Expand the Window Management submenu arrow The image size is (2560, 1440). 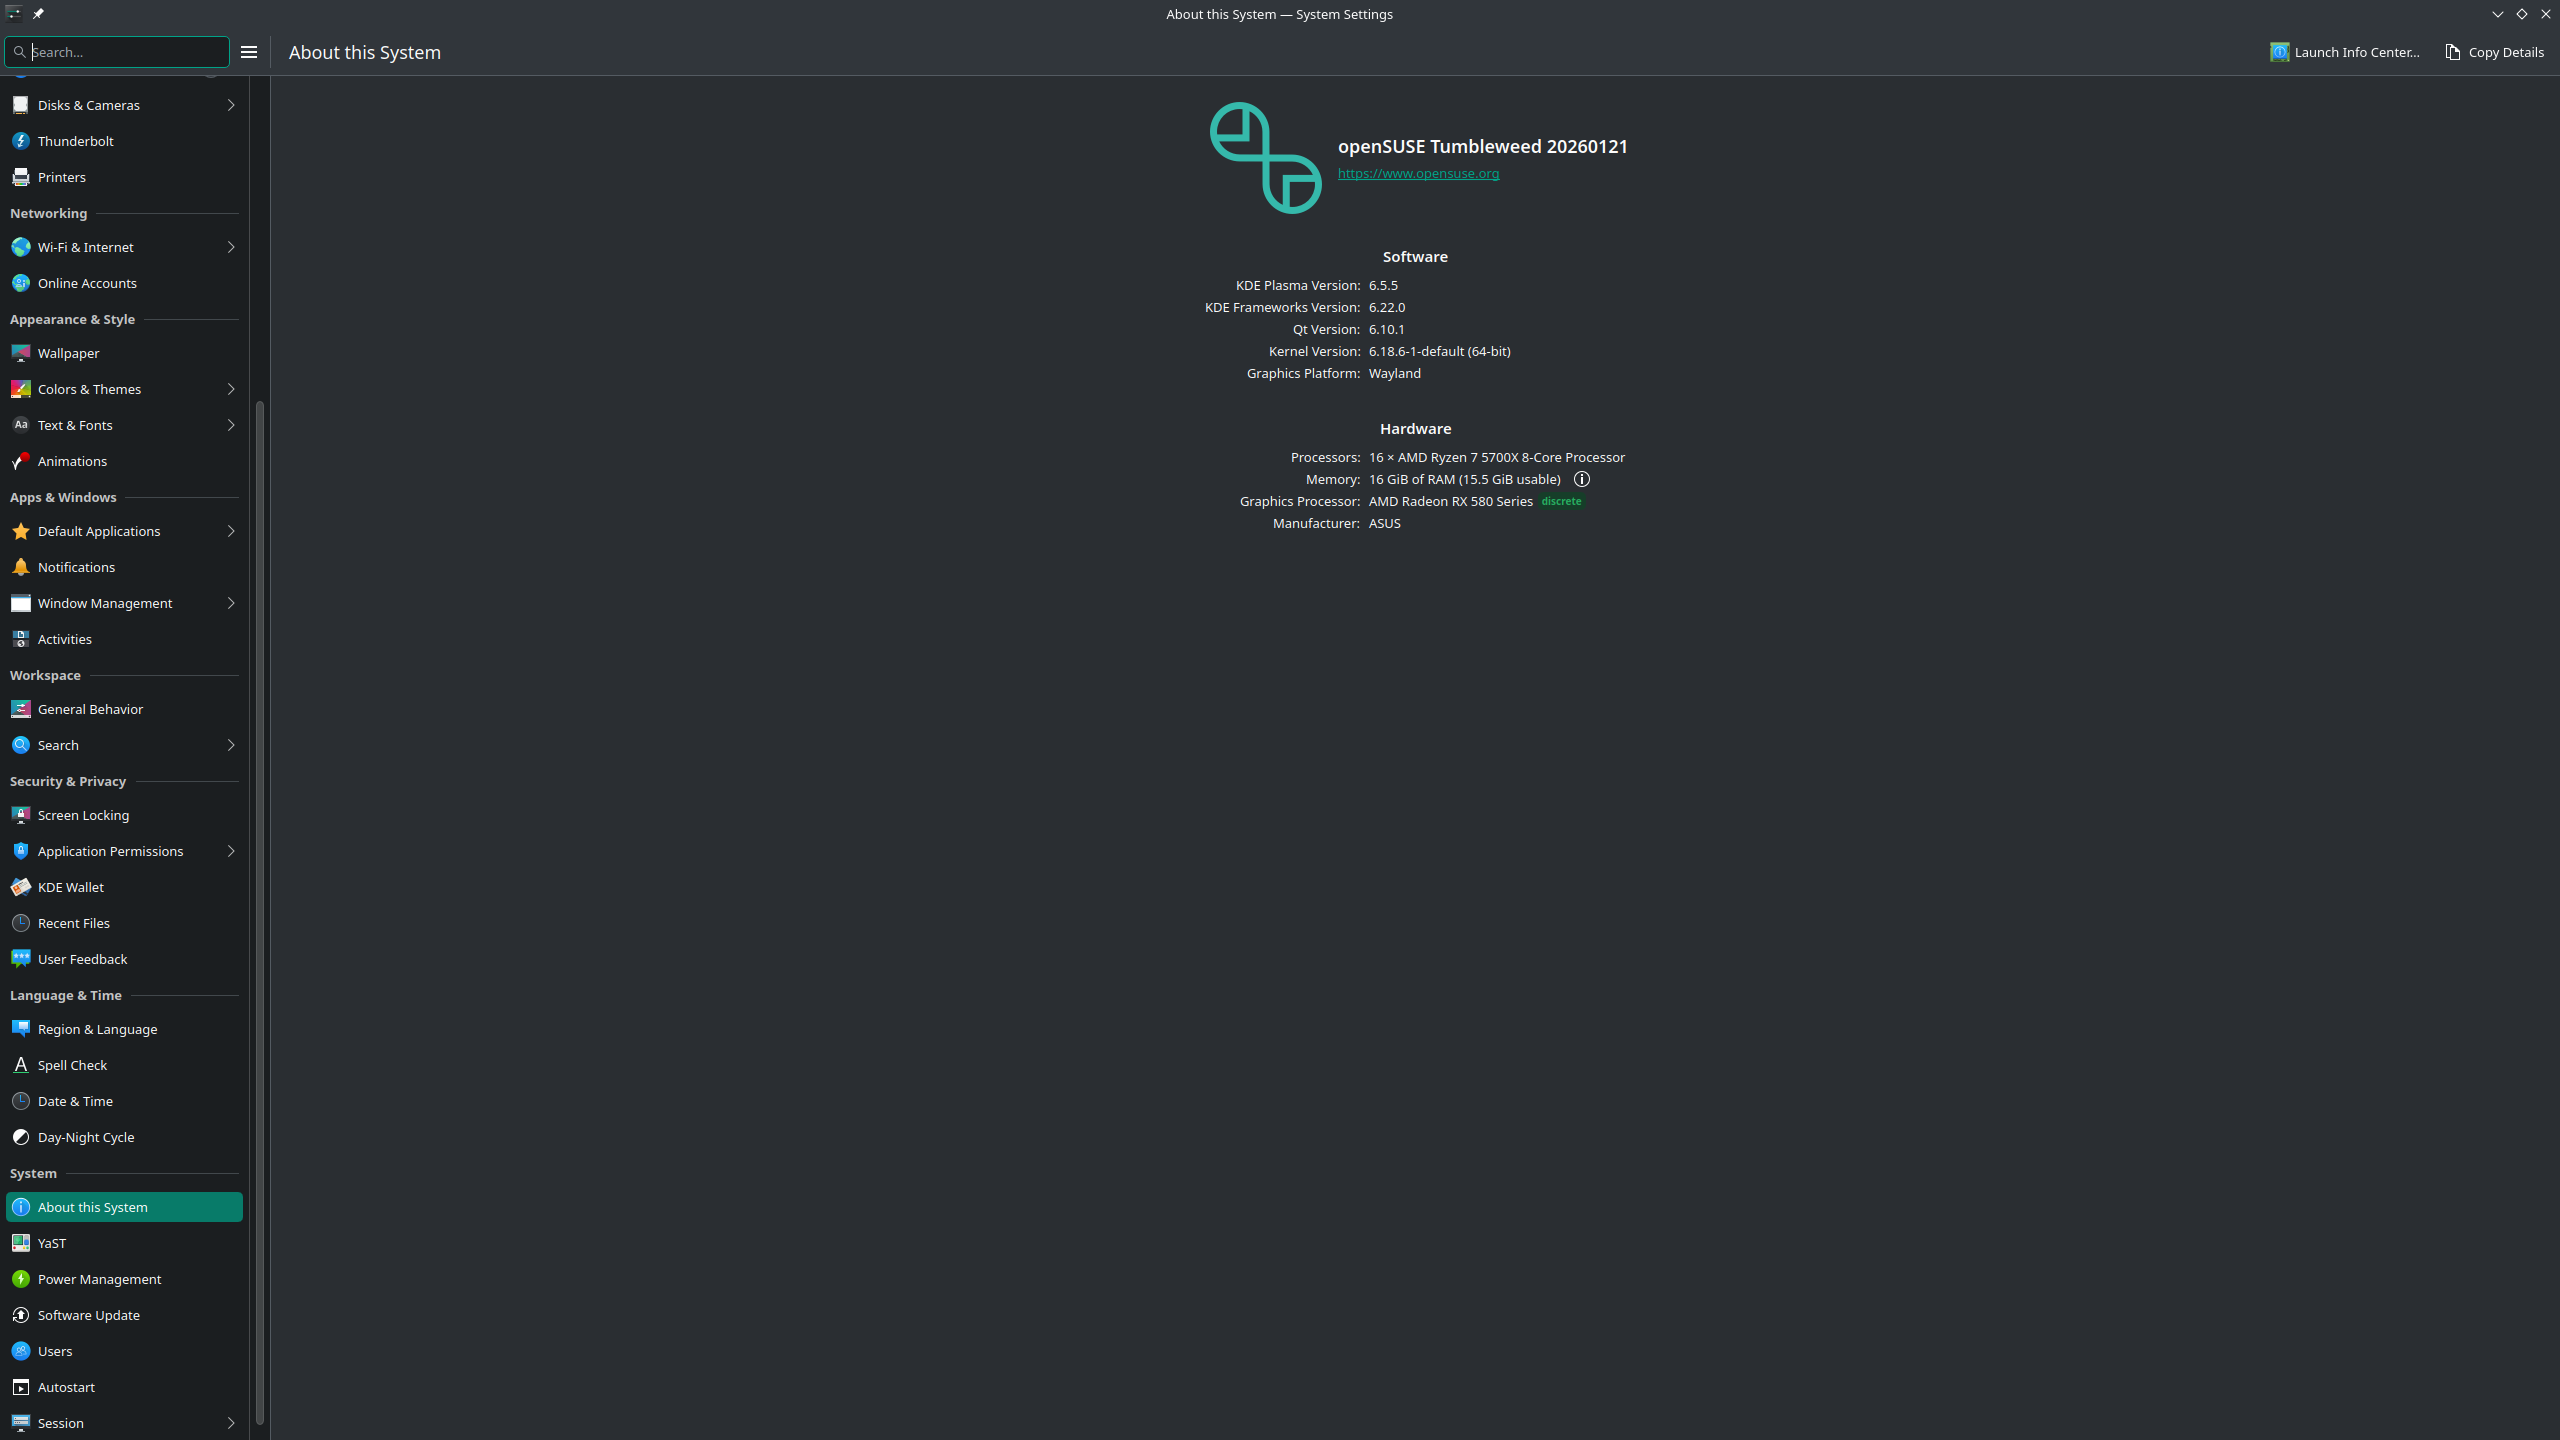click(x=231, y=603)
